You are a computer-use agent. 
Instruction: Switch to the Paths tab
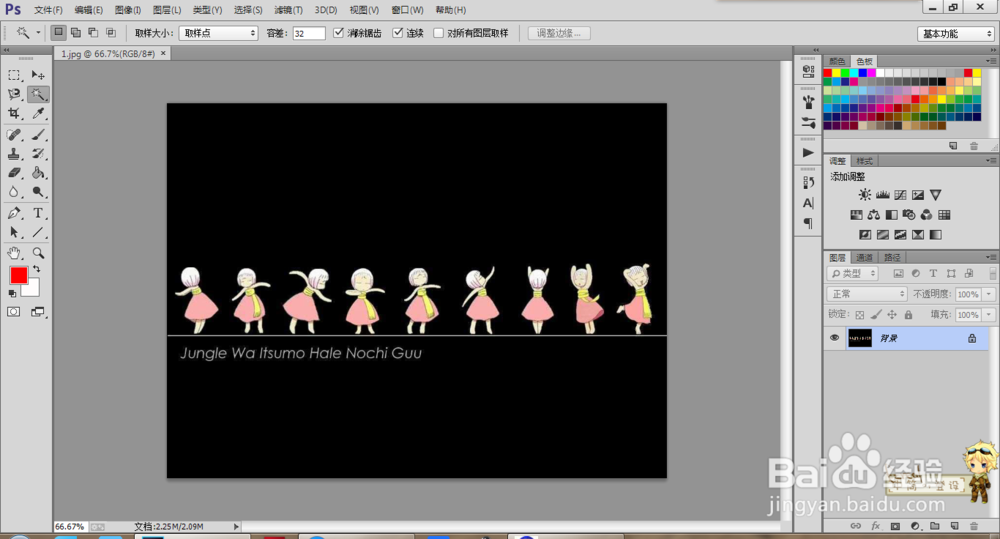pyautogui.click(x=892, y=257)
